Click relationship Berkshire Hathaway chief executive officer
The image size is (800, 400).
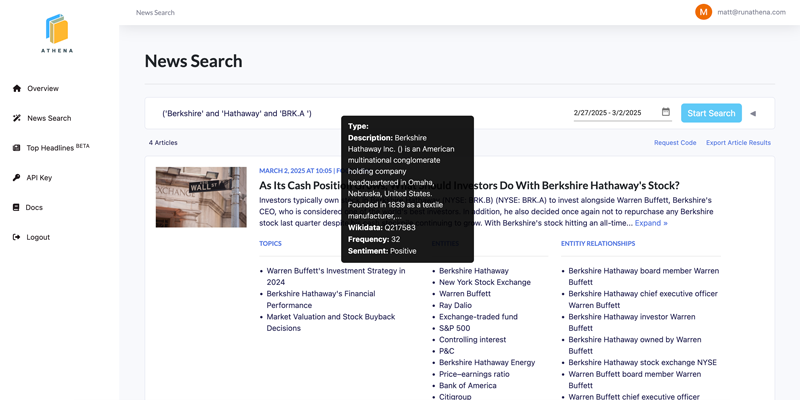643,299
